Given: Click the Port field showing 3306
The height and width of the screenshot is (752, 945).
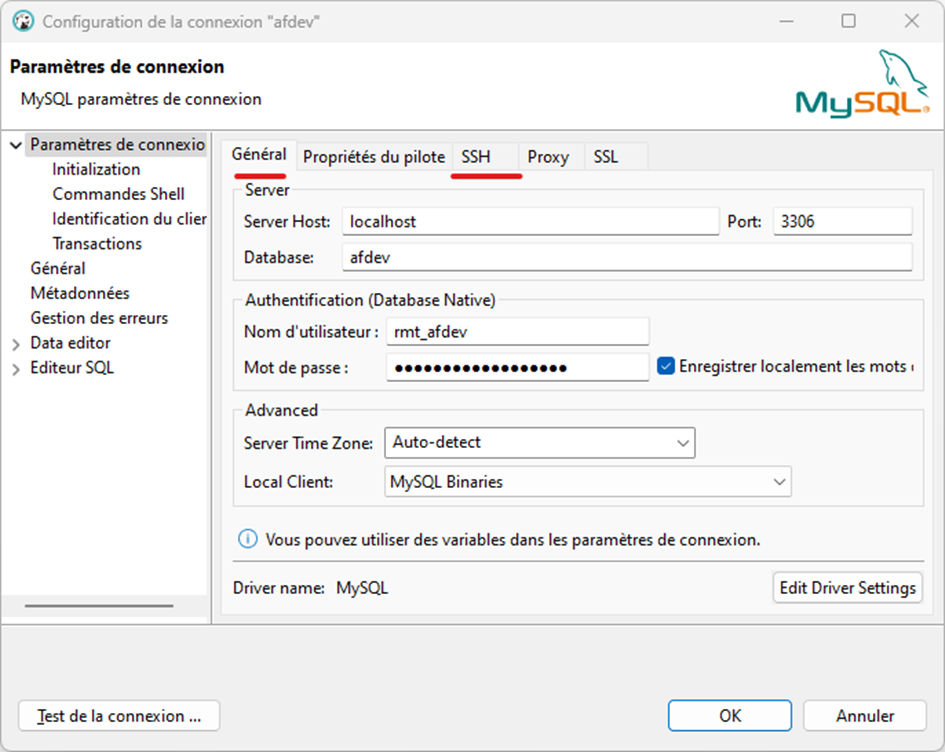Looking at the screenshot, I should (843, 221).
